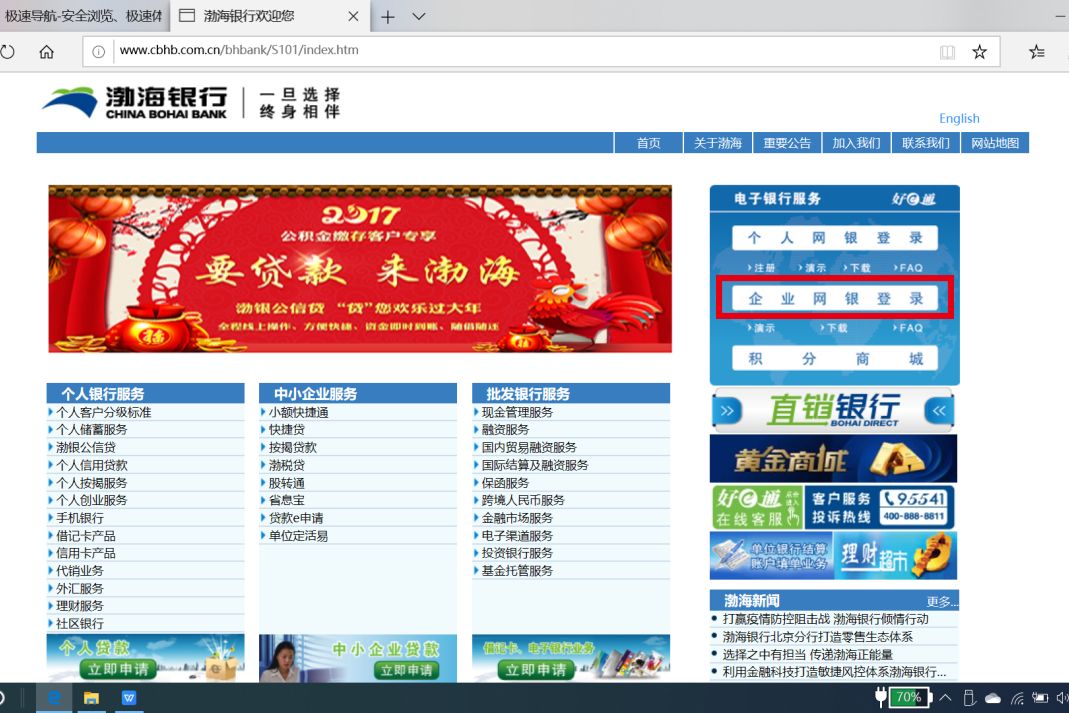Screen dimensions: 1069x713
Task: Open 国际结算及融资服务 link
Action: click(534, 465)
